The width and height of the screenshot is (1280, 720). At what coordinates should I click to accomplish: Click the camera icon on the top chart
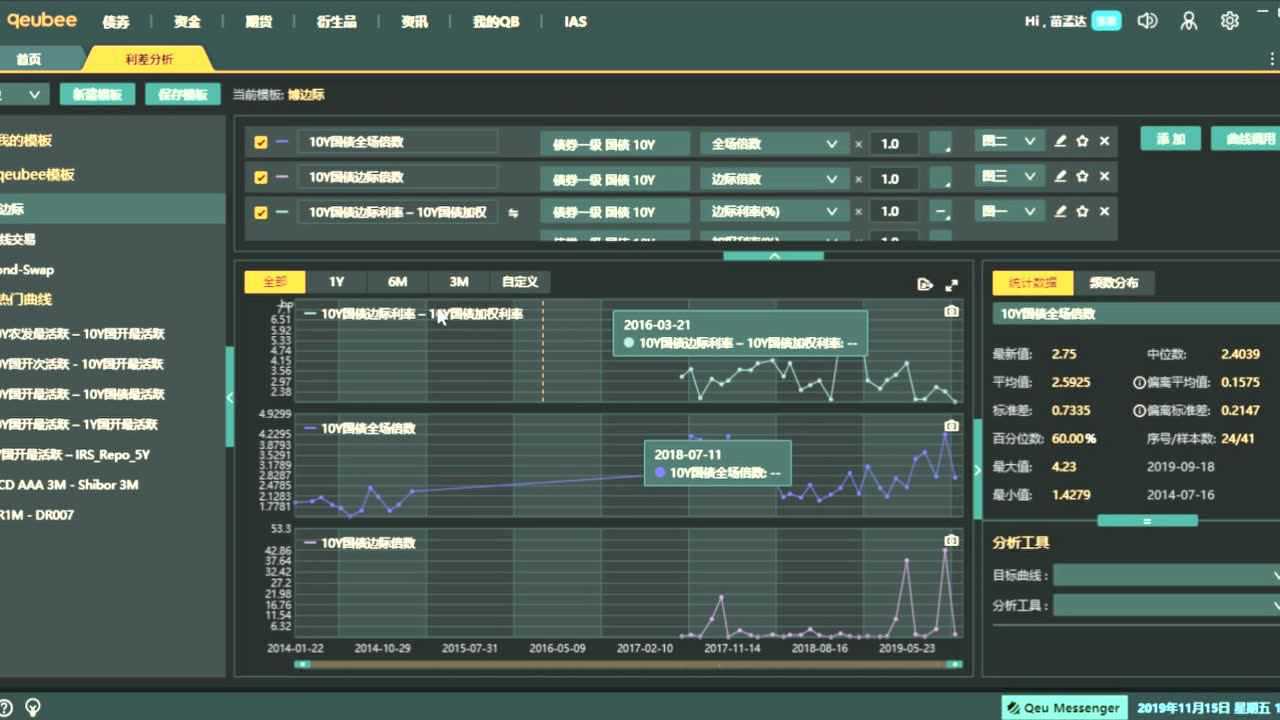[951, 311]
